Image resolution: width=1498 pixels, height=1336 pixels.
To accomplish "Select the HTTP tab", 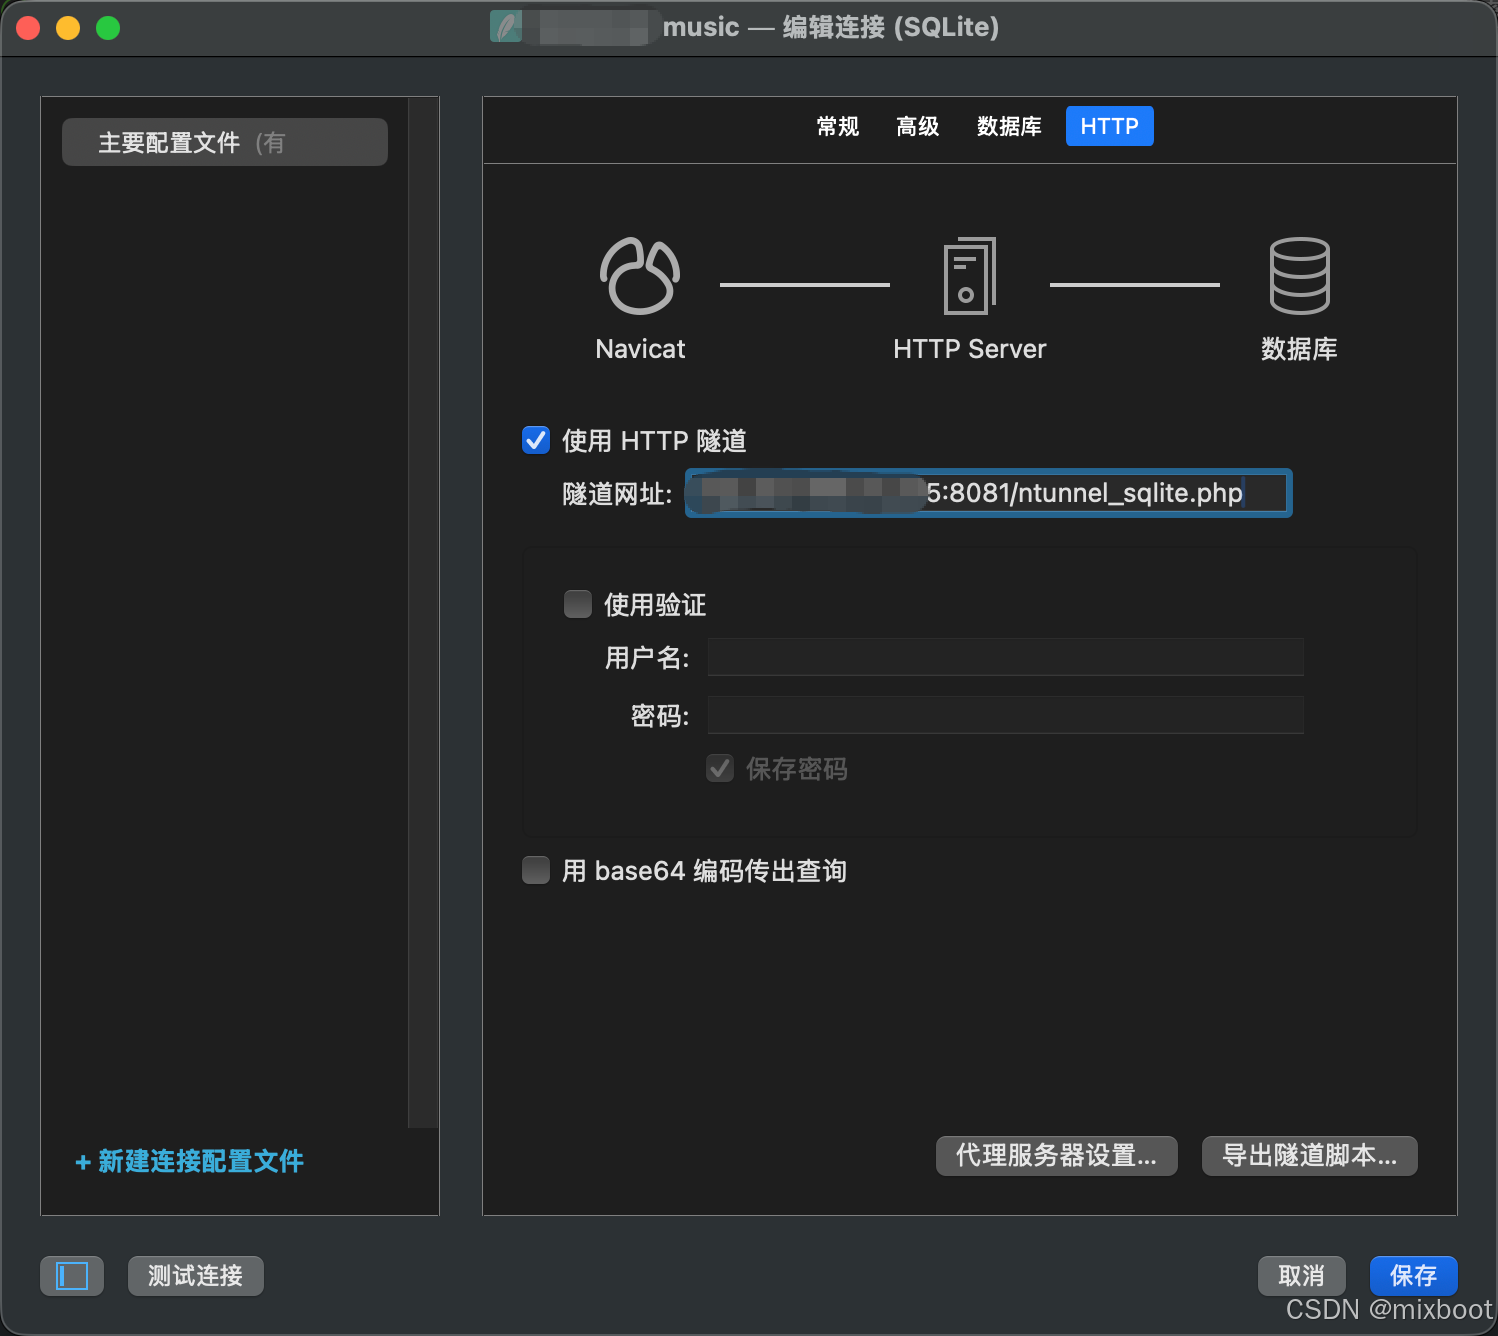I will click(1110, 126).
